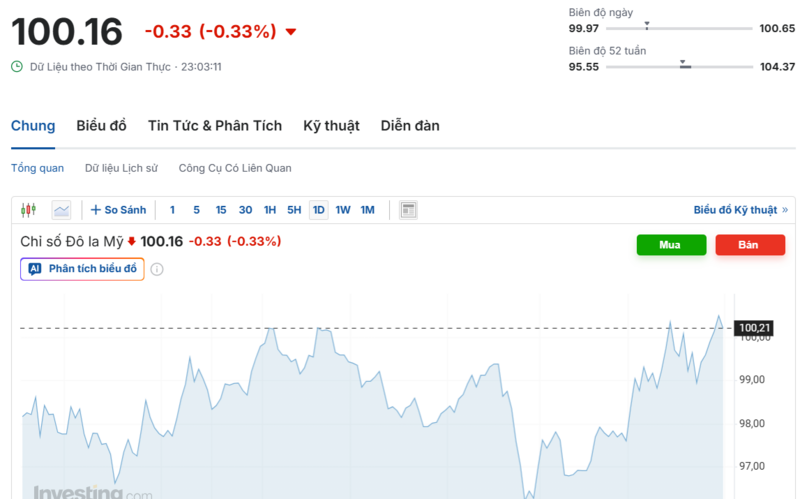Image resolution: width=800 pixels, height=499 pixels.
Task: Click the info icon beside Phân tích biểu đồ
Action: coord(157,269)
